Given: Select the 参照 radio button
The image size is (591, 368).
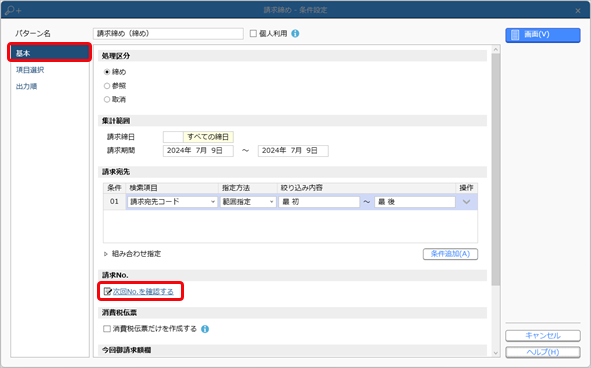Looking at the screenshot, I should click(107, 86).
